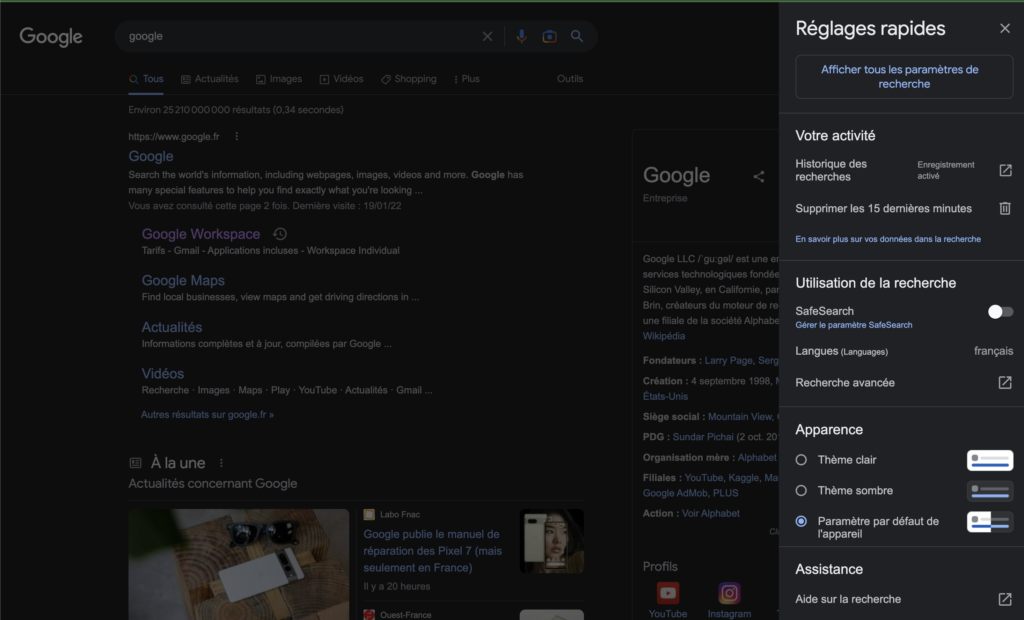Click Historique des recherches label
Viewport: 1024px width, 620px height.
[831, 171]
